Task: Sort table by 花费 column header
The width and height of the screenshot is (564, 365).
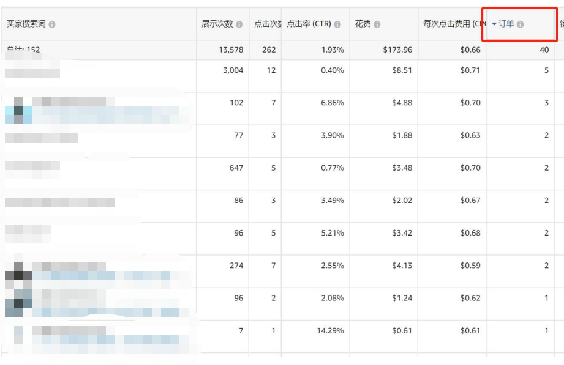Action: pos(362,24)
